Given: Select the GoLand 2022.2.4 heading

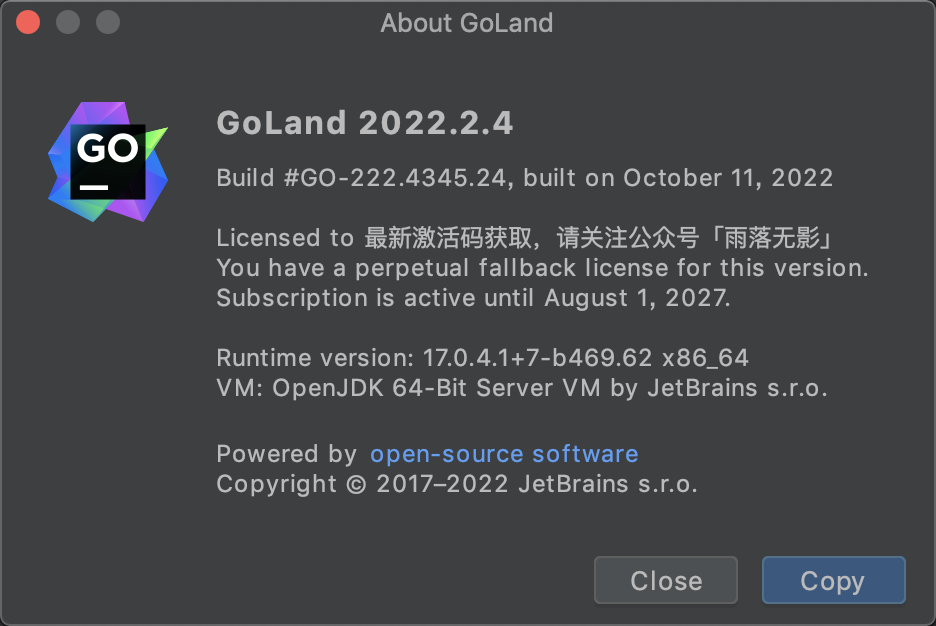Looking at the screenshot, I should coord(365,123).
